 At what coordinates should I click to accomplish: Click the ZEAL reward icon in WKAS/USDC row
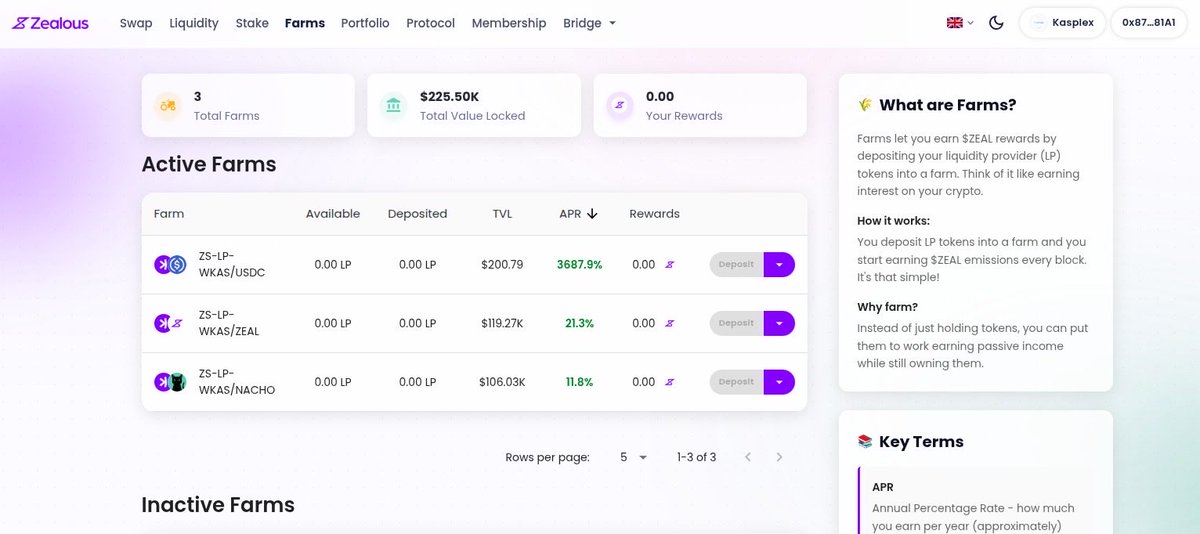669,265
